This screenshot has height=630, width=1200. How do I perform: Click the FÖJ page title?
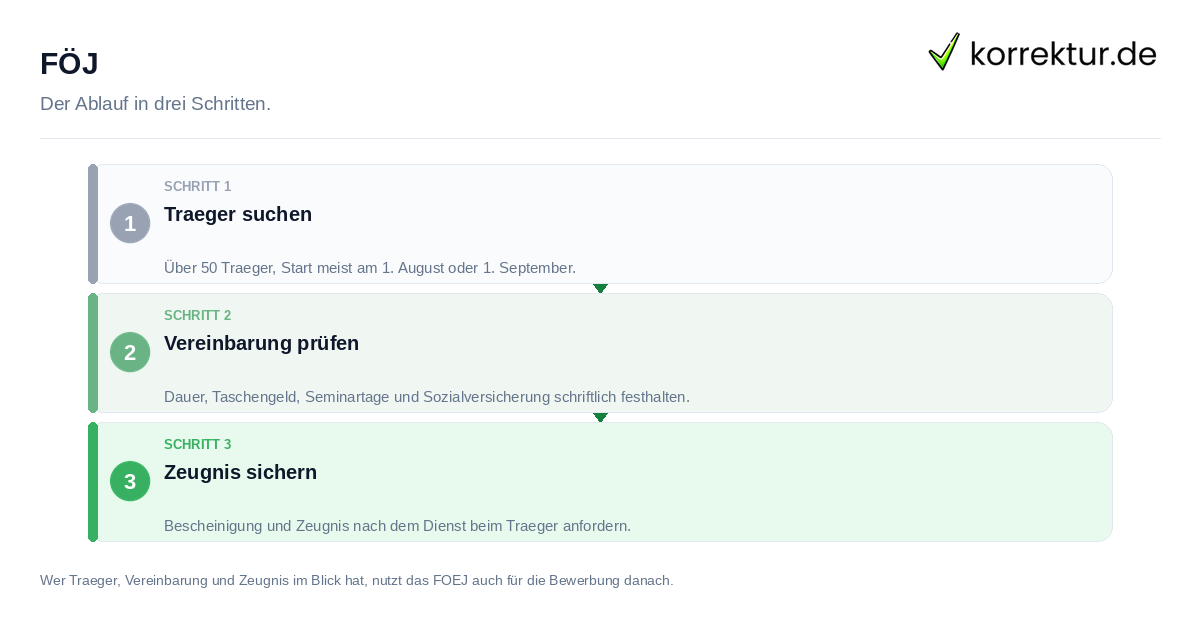tap(69, 64)
